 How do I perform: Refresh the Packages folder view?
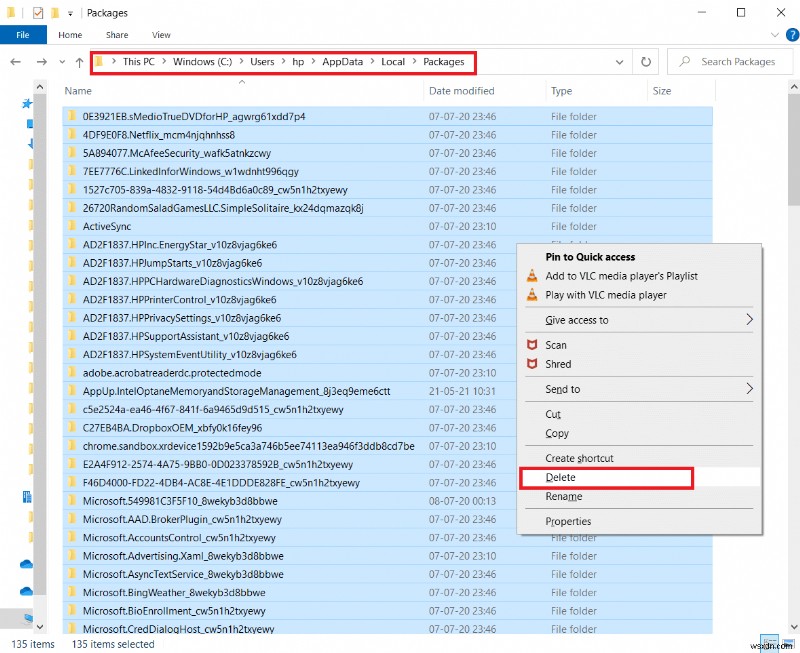[645, 62]
